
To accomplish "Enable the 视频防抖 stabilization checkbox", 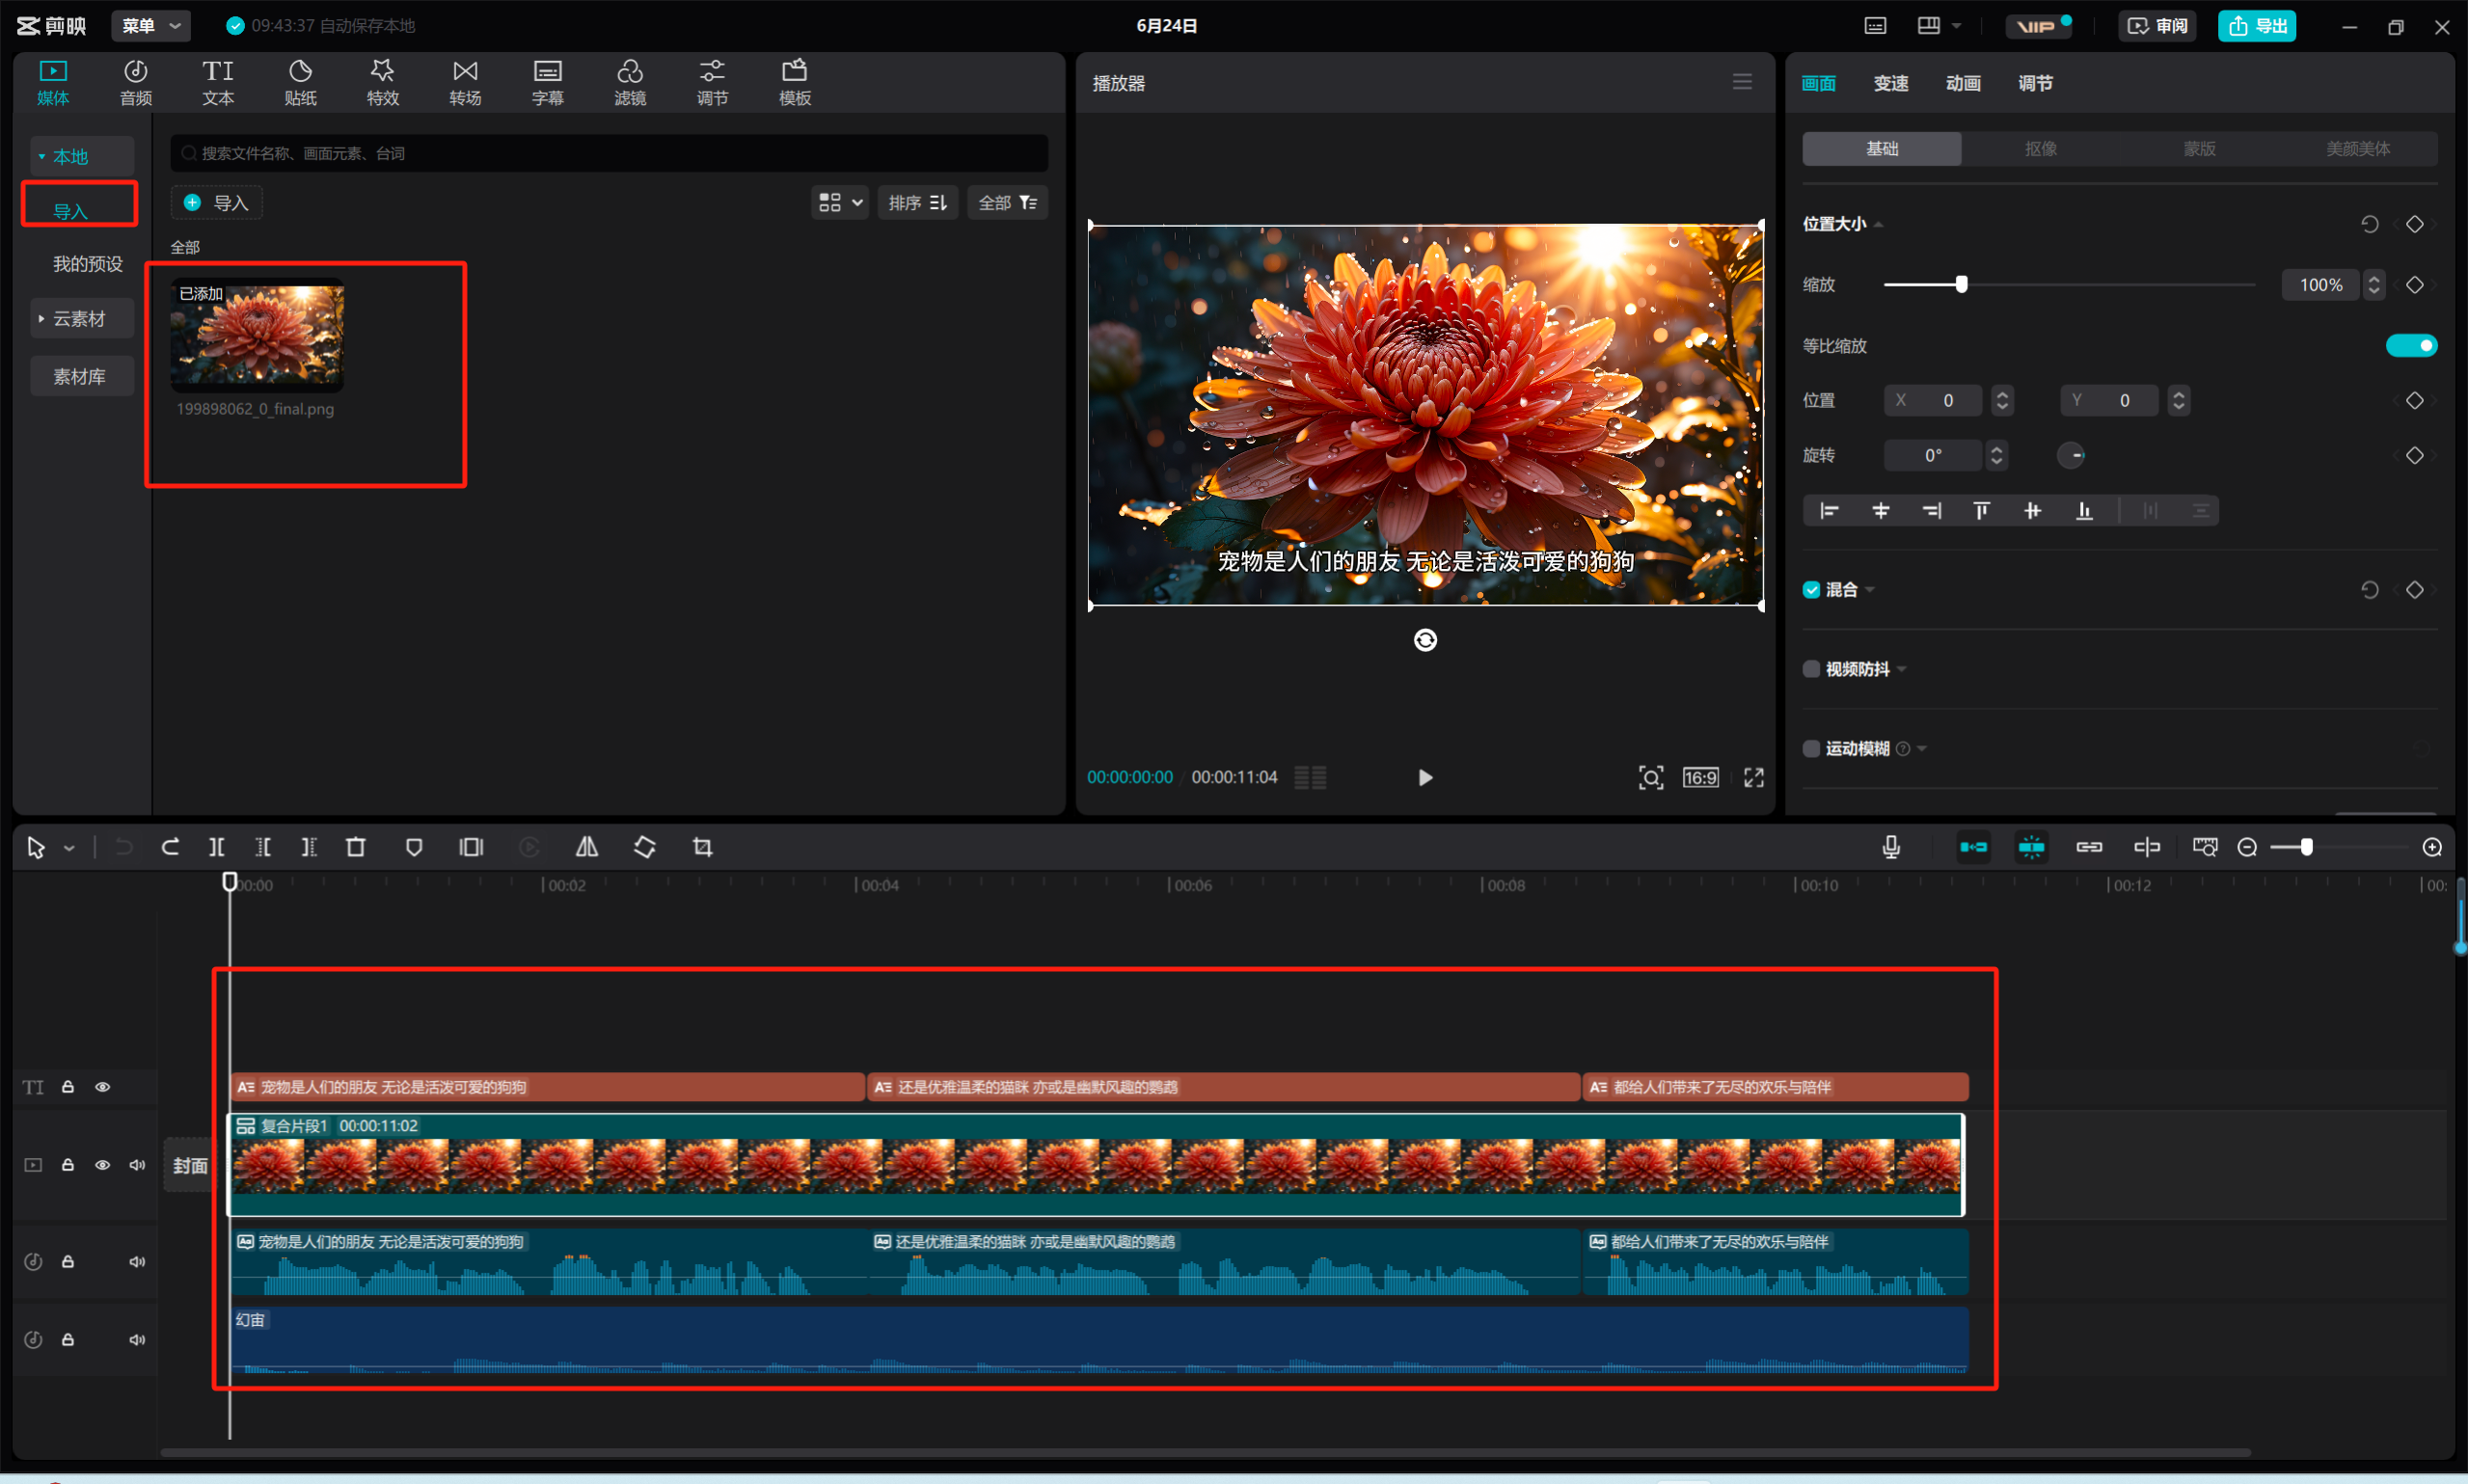I will [x=1811, y=669].
